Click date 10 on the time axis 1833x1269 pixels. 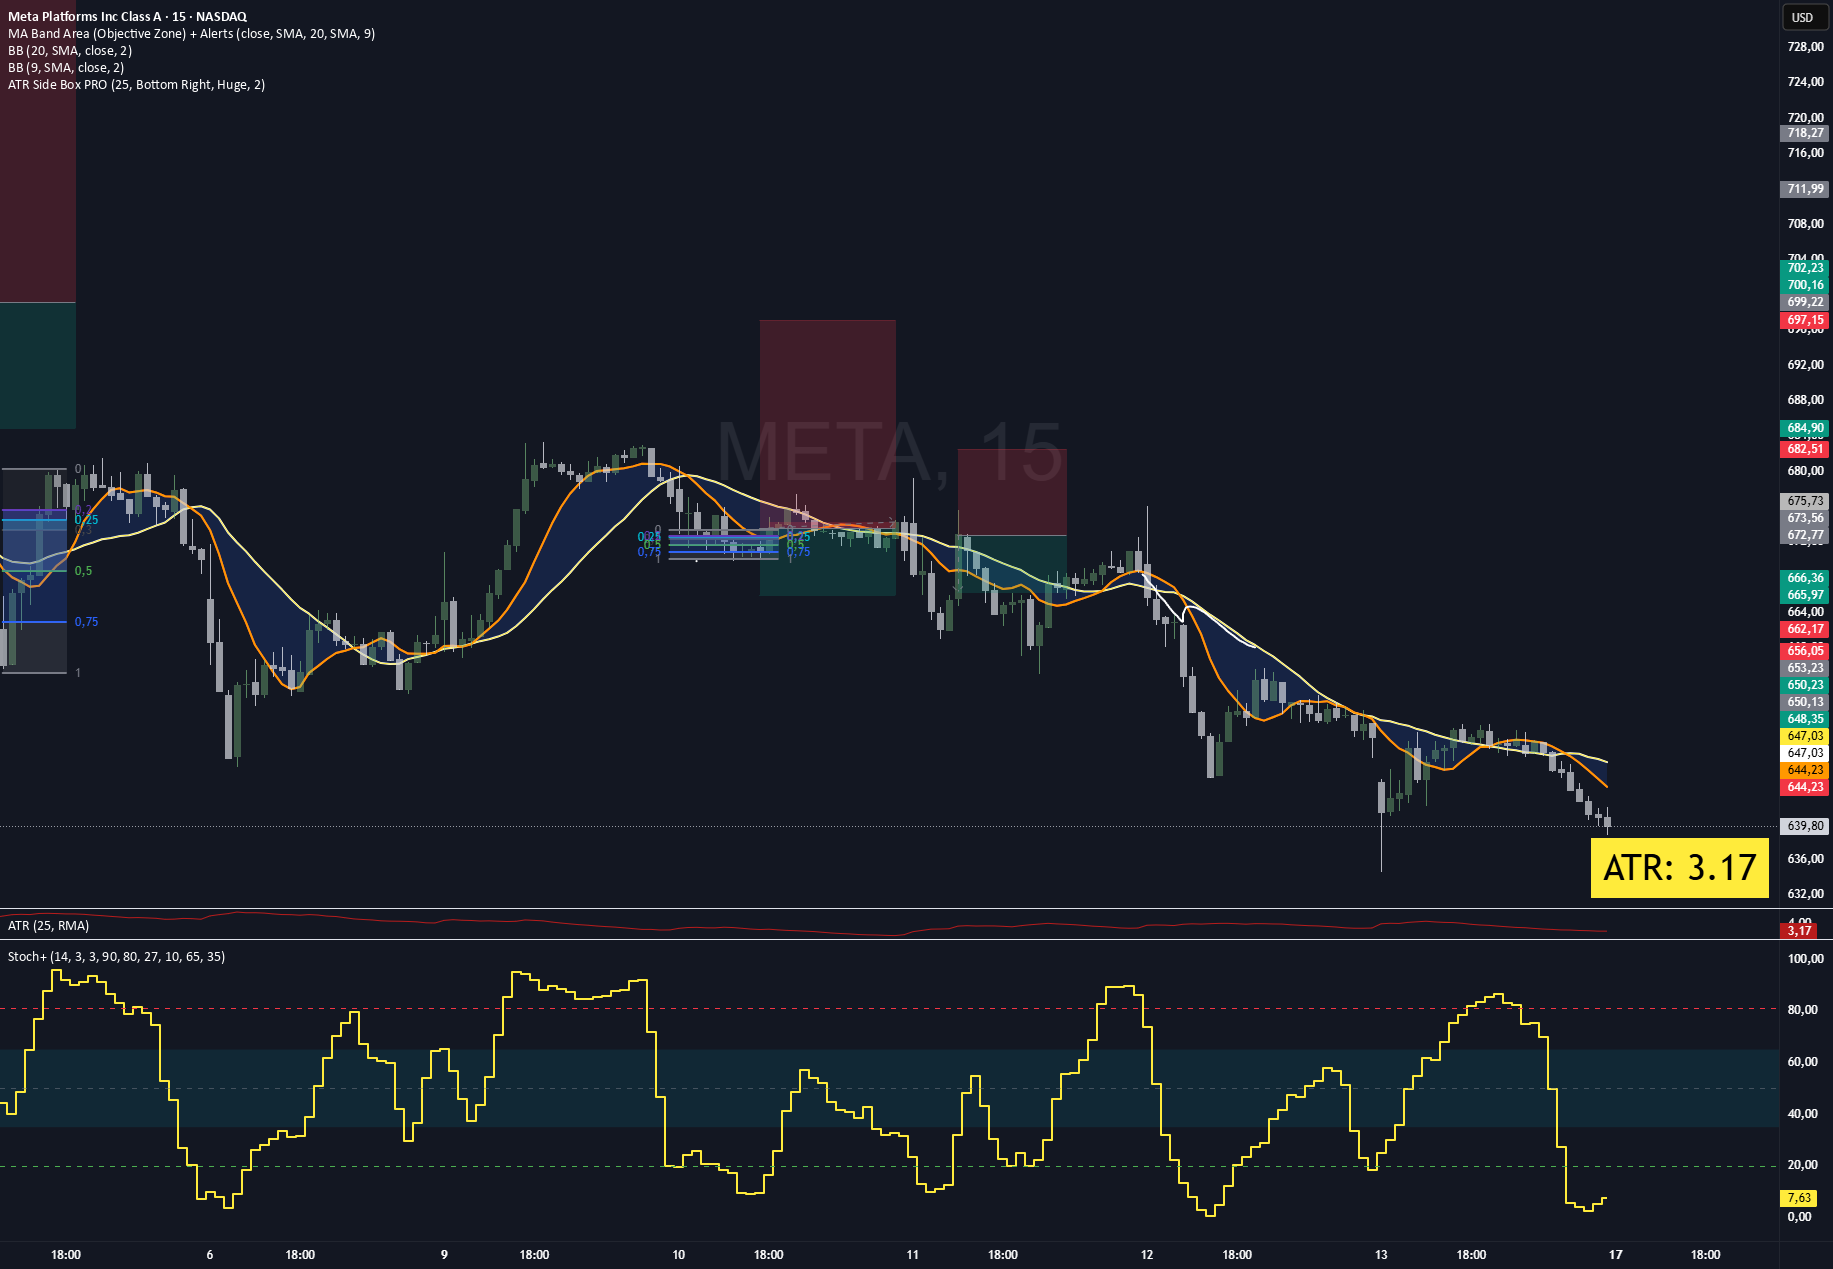tap(679, 1255)
